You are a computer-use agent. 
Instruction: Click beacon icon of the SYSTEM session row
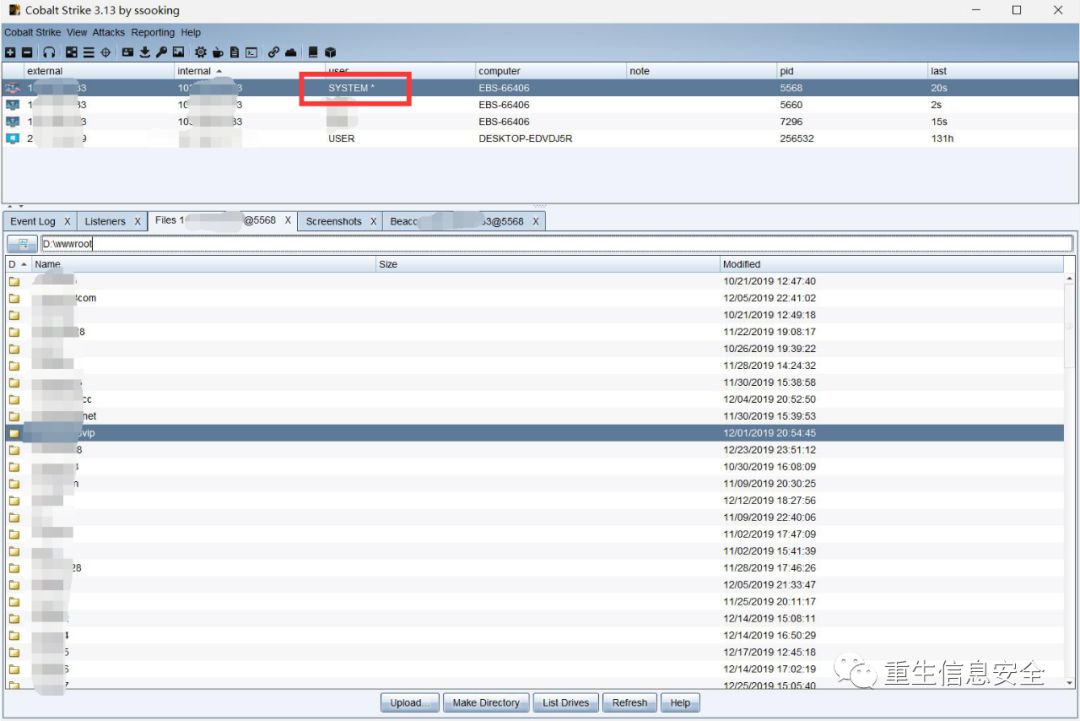pos(12,88)
